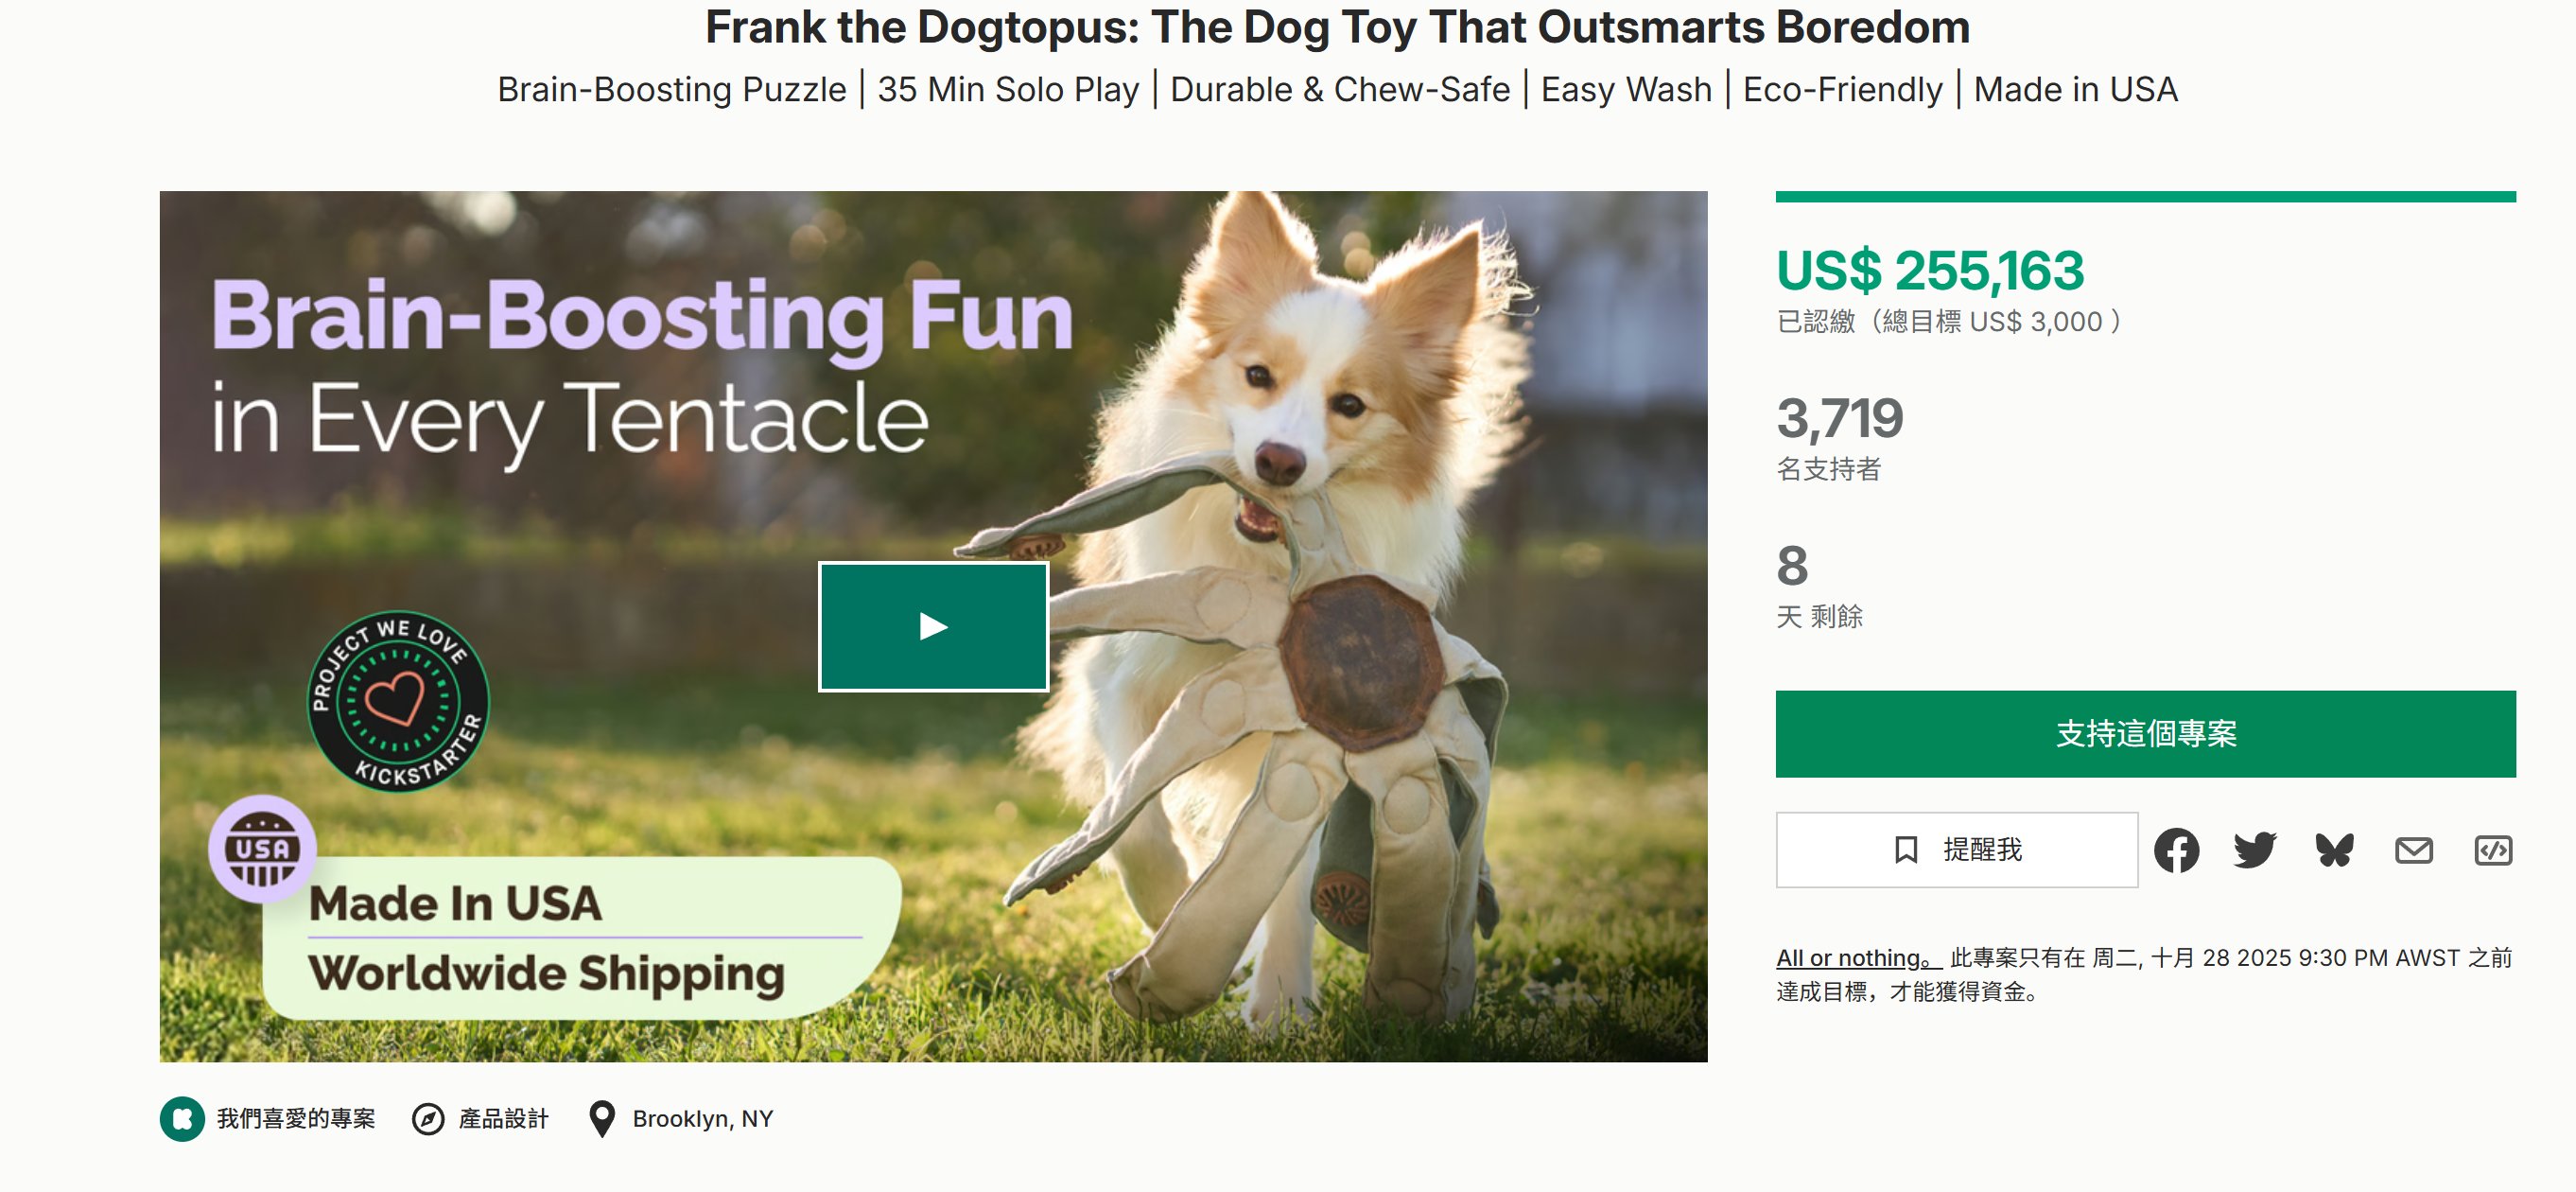This screenshot has width=2576, height=1192.
Task: Share the project on Facebook
Action: coord(2176,850)
